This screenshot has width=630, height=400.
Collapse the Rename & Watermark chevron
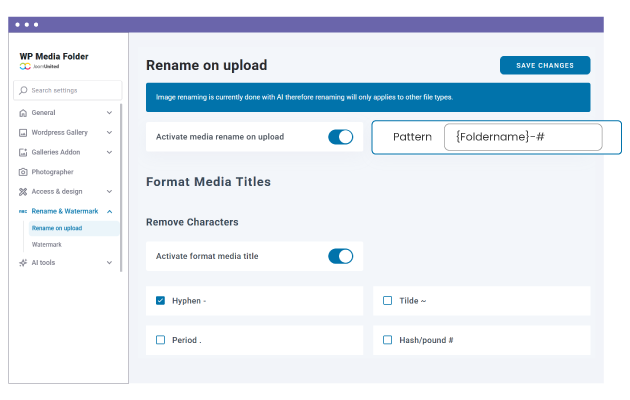click(x=109, y=211)
